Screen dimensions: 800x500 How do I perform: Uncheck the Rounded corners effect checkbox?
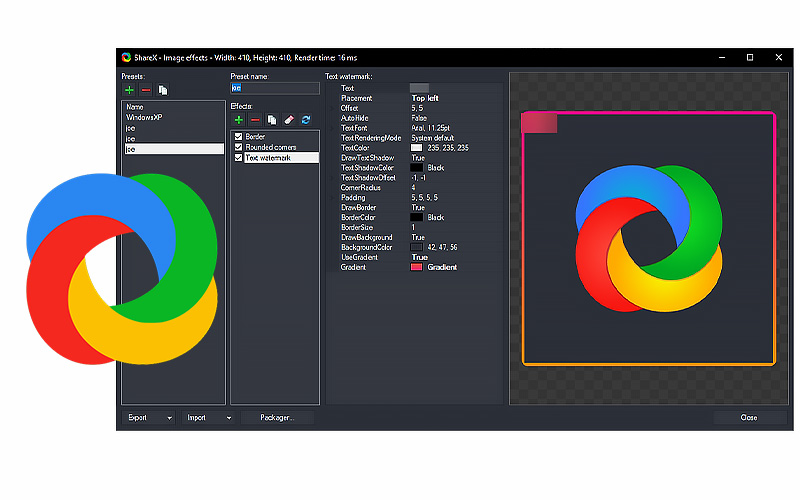(x=238, y=147)
